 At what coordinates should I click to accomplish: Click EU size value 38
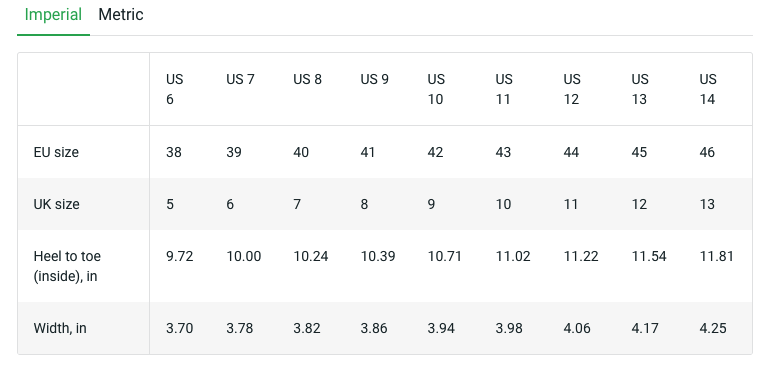pos(174,152)
